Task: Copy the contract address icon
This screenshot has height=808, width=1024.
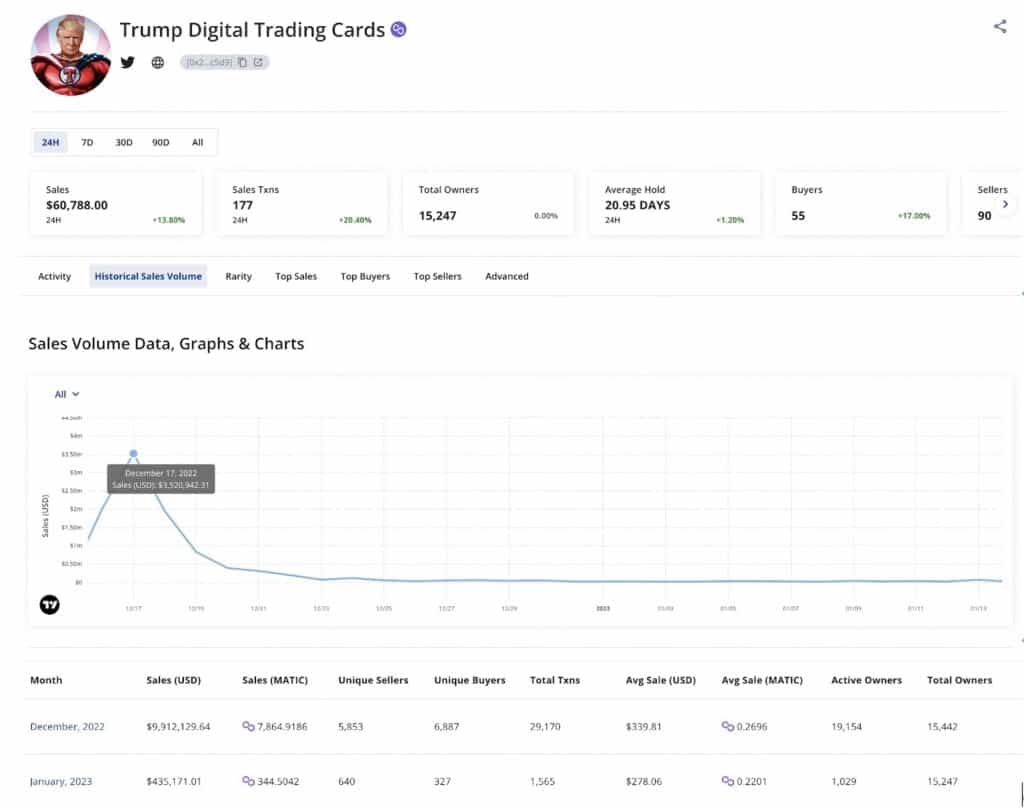Action: tap(242, 62)
